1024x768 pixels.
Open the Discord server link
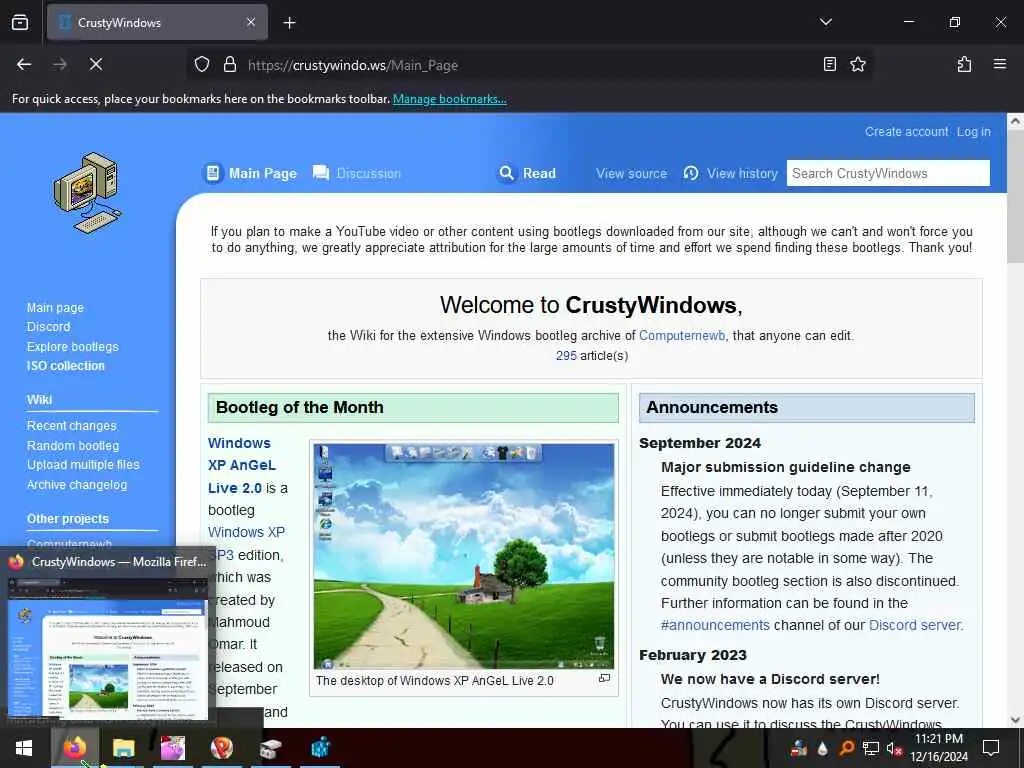[914, 626]
